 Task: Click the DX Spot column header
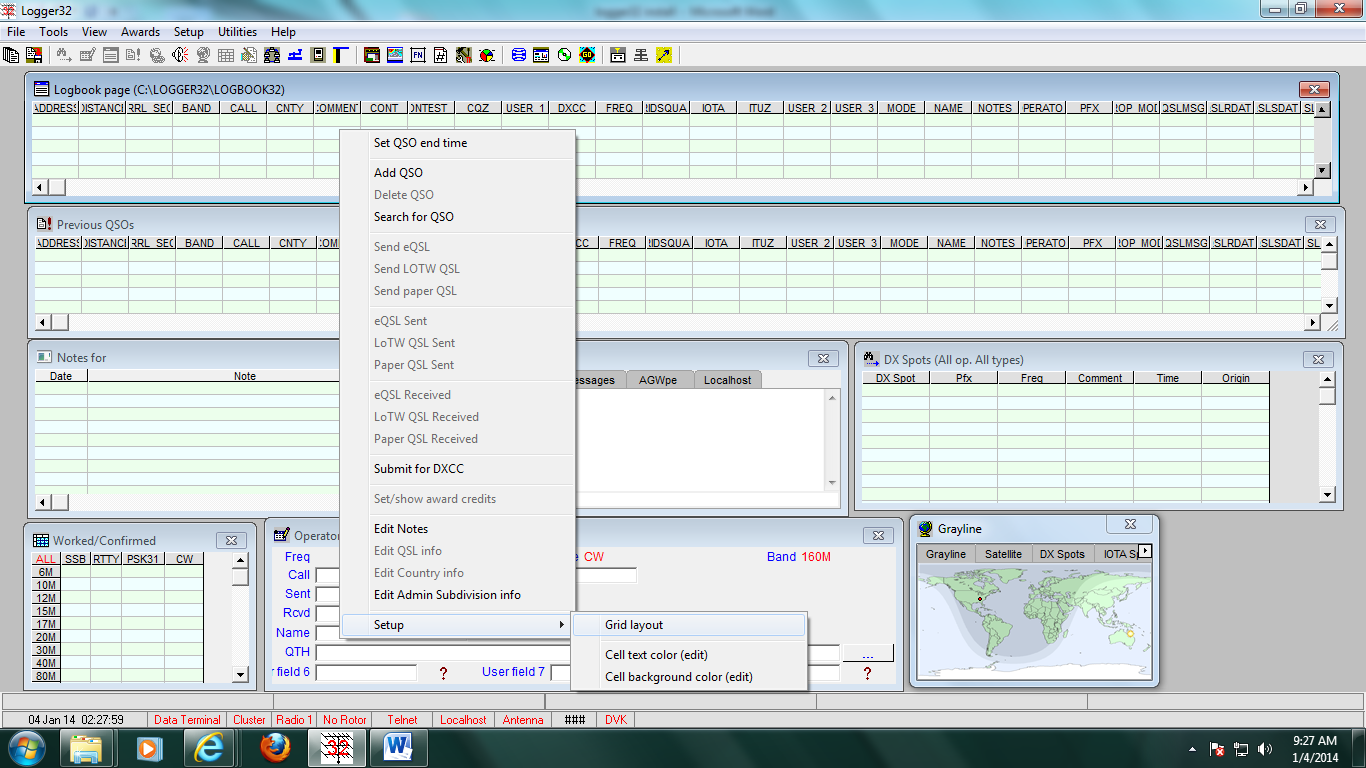(895, 378)
